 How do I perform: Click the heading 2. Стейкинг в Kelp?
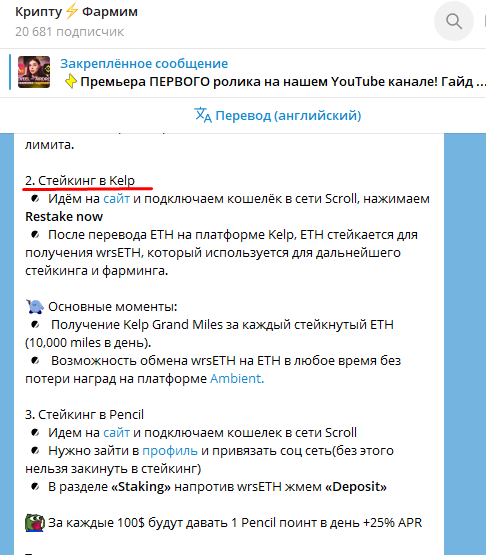click(80, 181)
